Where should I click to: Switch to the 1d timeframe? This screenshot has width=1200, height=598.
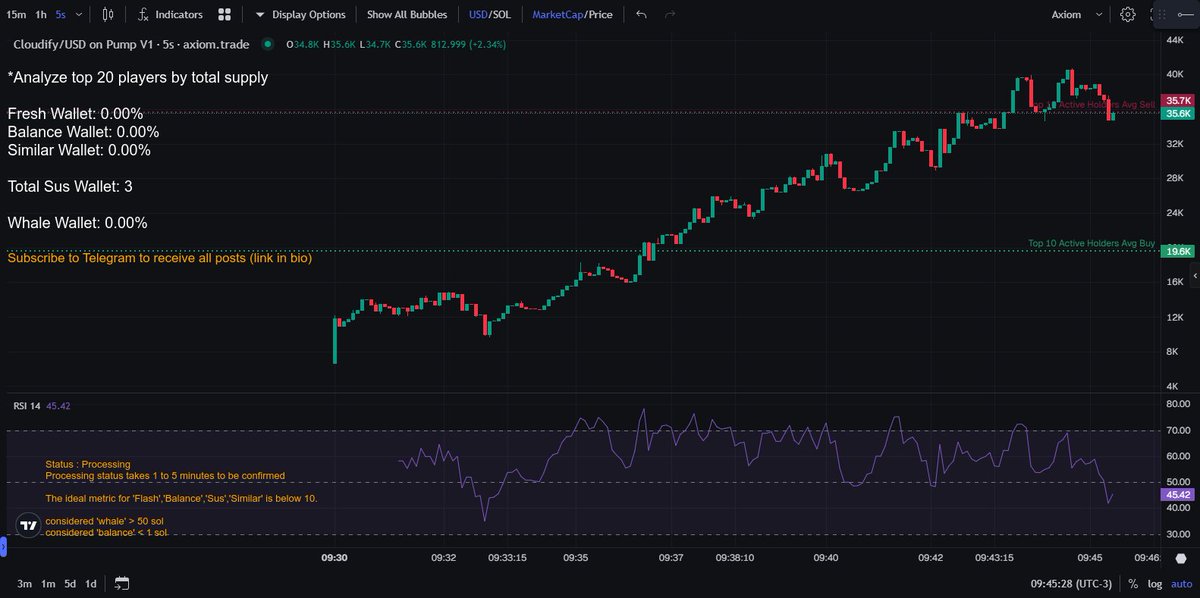coord(89,583)
